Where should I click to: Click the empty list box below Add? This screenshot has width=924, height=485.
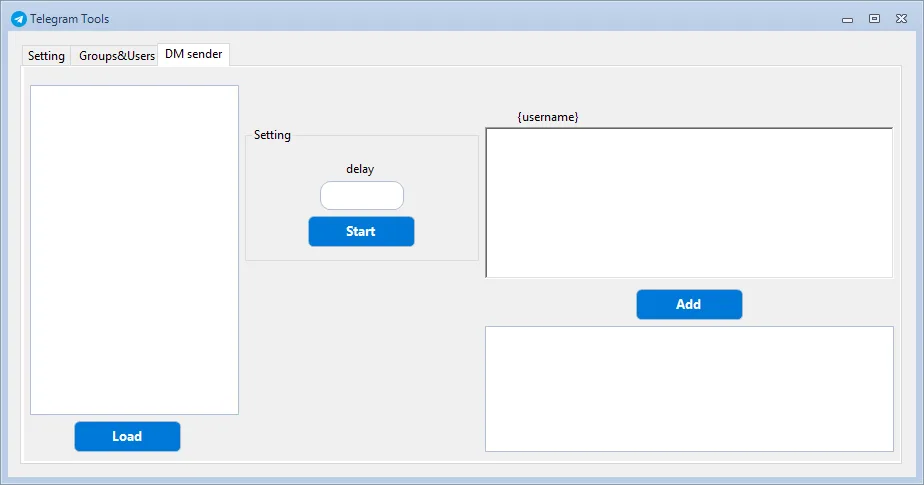coord(689,388)
